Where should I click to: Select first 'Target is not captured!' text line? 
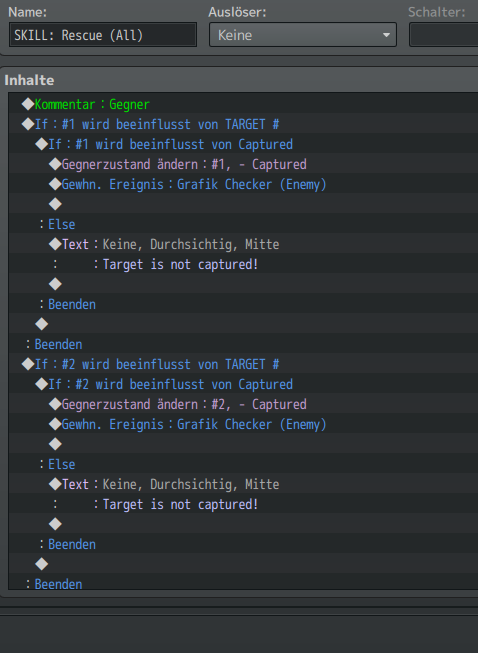click(243, 264)
